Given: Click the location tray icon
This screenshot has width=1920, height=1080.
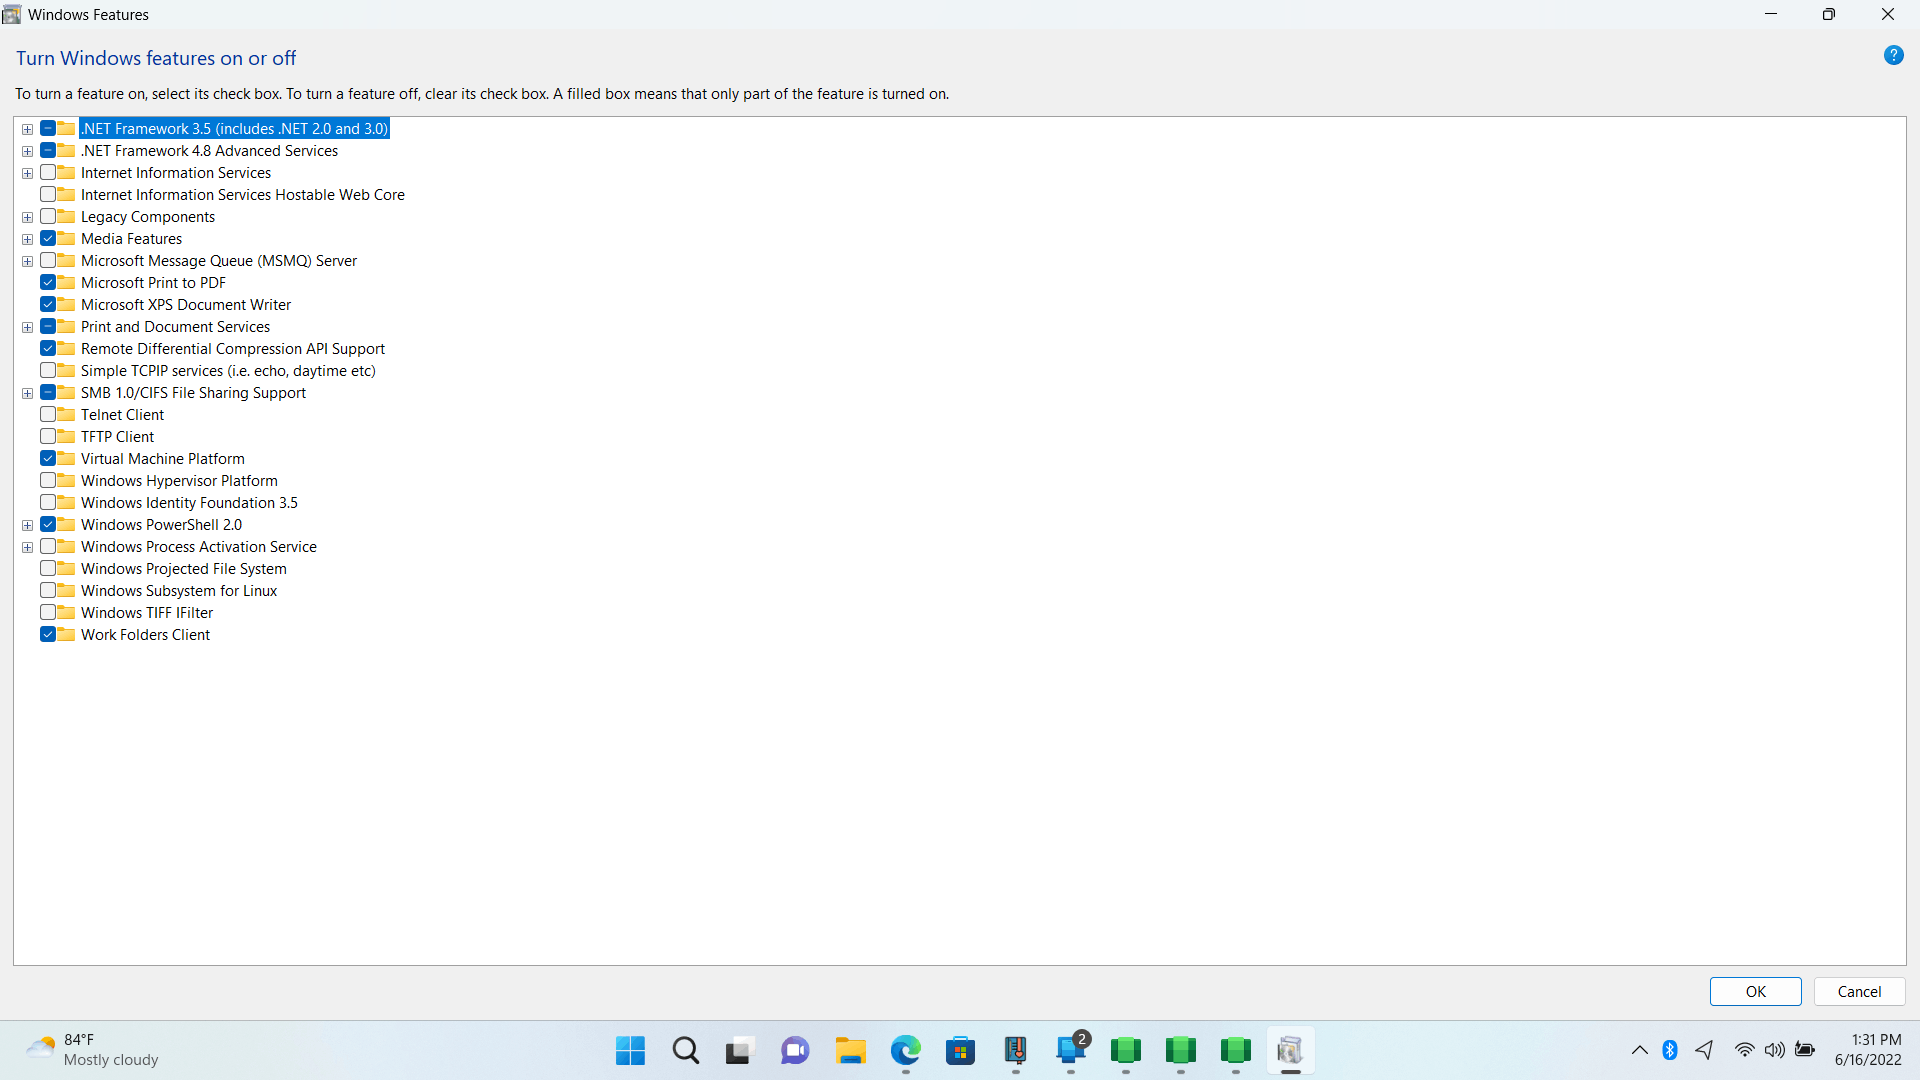Looking at the screenshot, I should coord(1705,1050).
